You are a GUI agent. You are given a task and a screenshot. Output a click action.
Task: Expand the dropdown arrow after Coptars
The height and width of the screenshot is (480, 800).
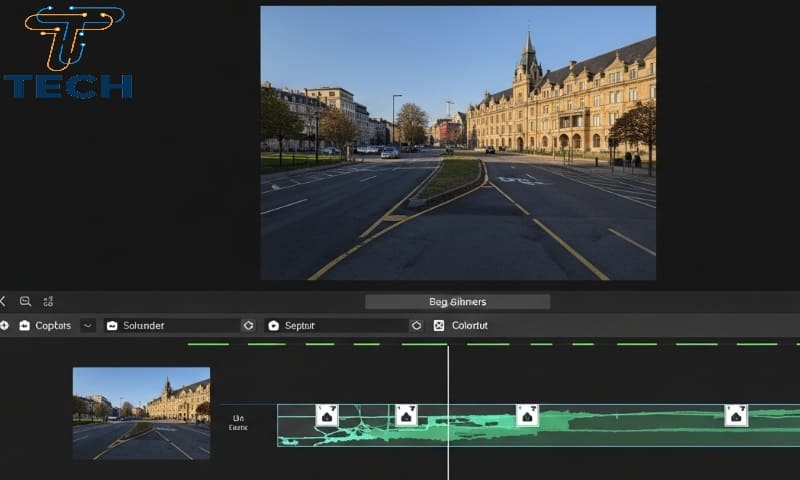88,326
